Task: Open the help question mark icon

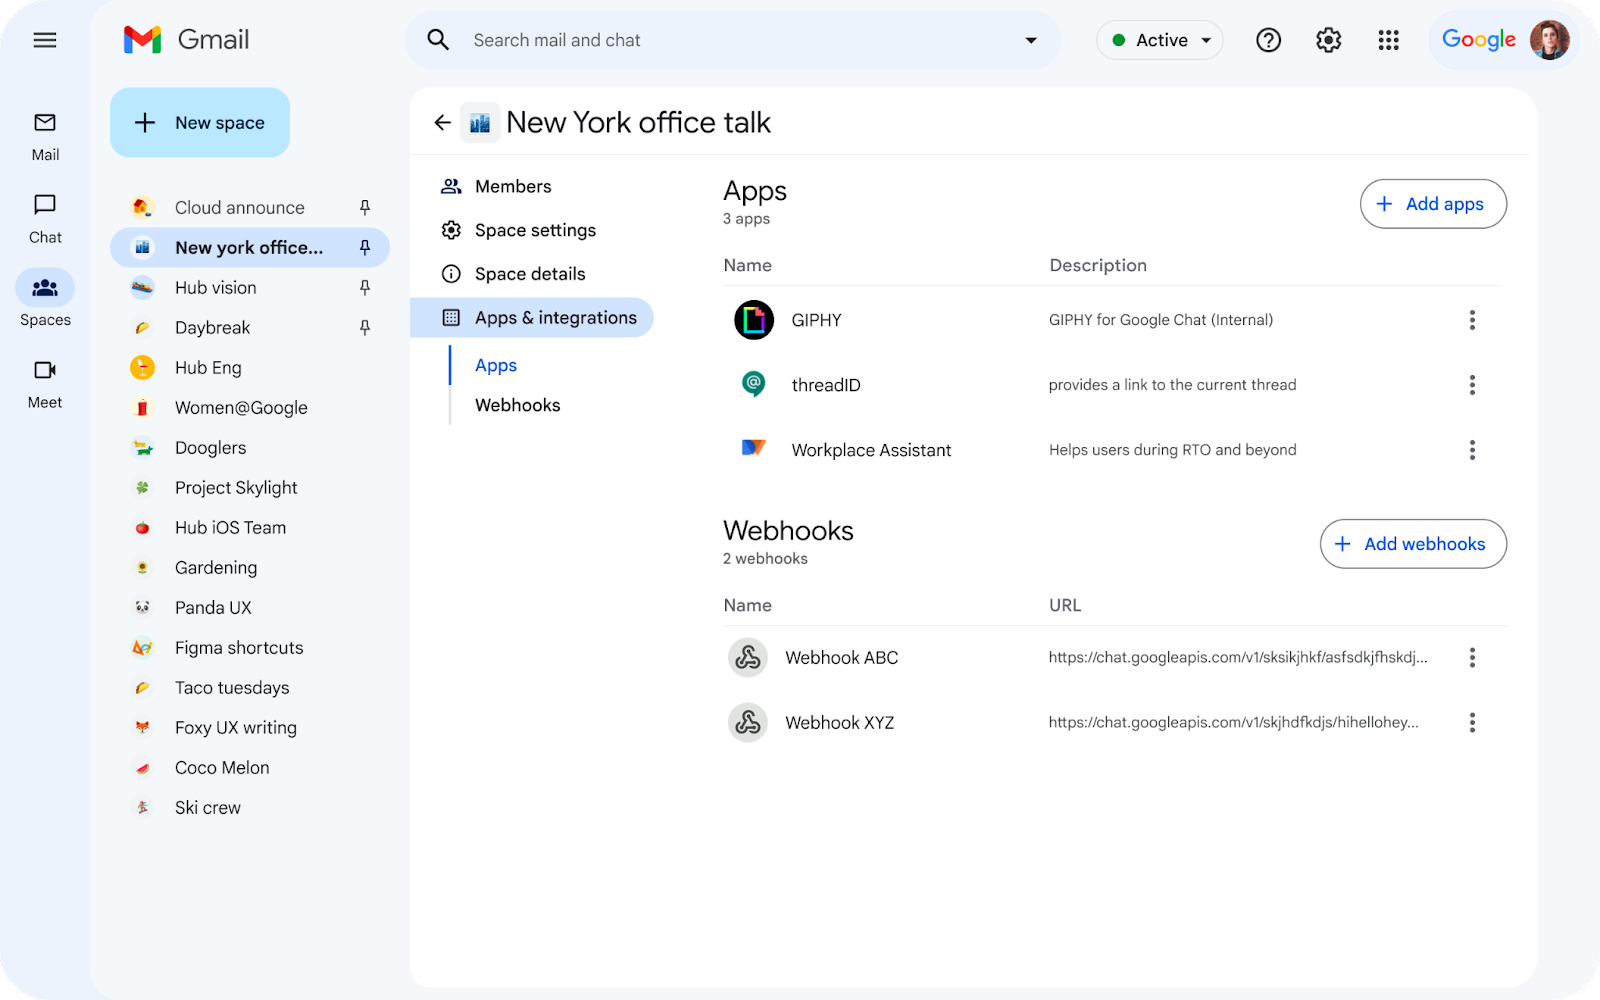Action: coord(1268,40)
